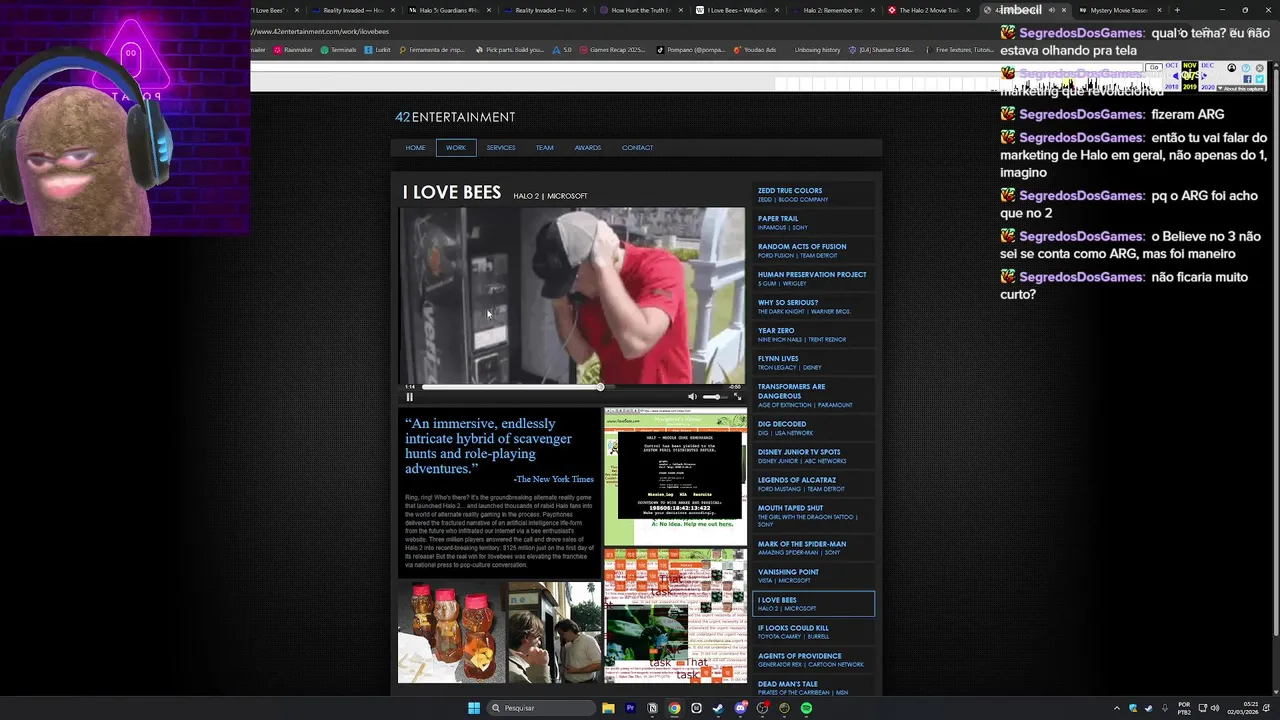Screen dimensions: 1280x720
Task: Enter fullscreen mode on the video player
Action: (x=738, y=397)
